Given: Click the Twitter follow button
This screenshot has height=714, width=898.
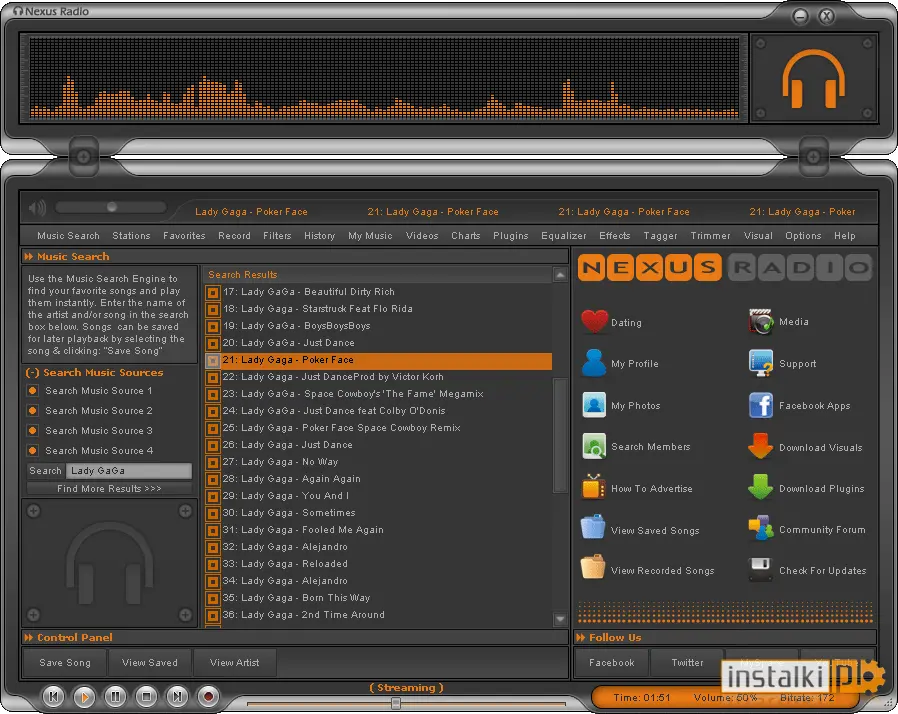Looking at the screenshot, I should tap(687, 662).
